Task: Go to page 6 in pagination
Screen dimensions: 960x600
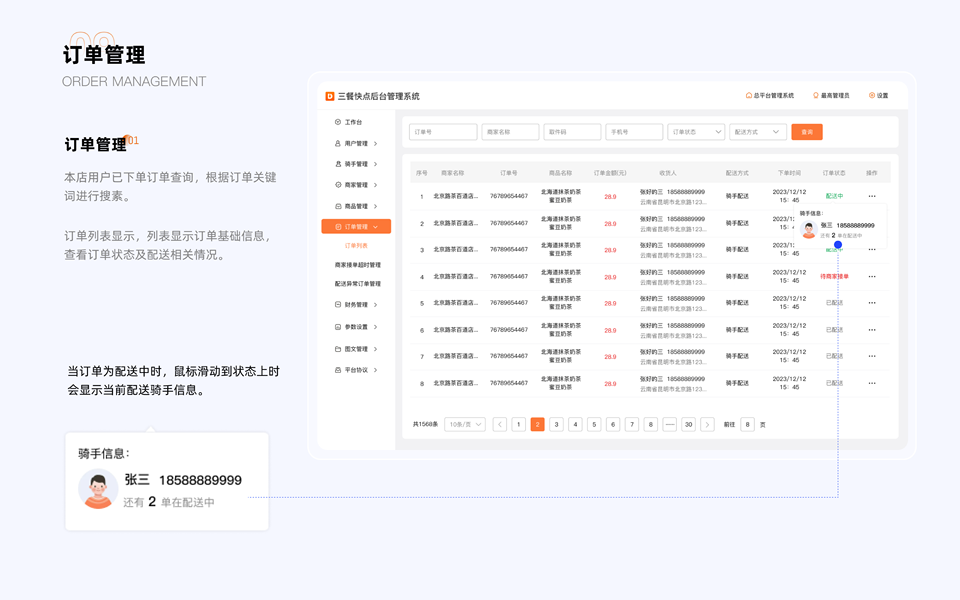Action: point(613,424)
